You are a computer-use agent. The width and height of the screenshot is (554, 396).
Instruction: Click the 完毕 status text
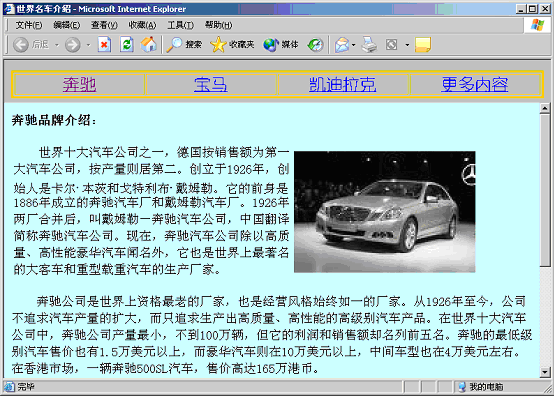point(26,387)
